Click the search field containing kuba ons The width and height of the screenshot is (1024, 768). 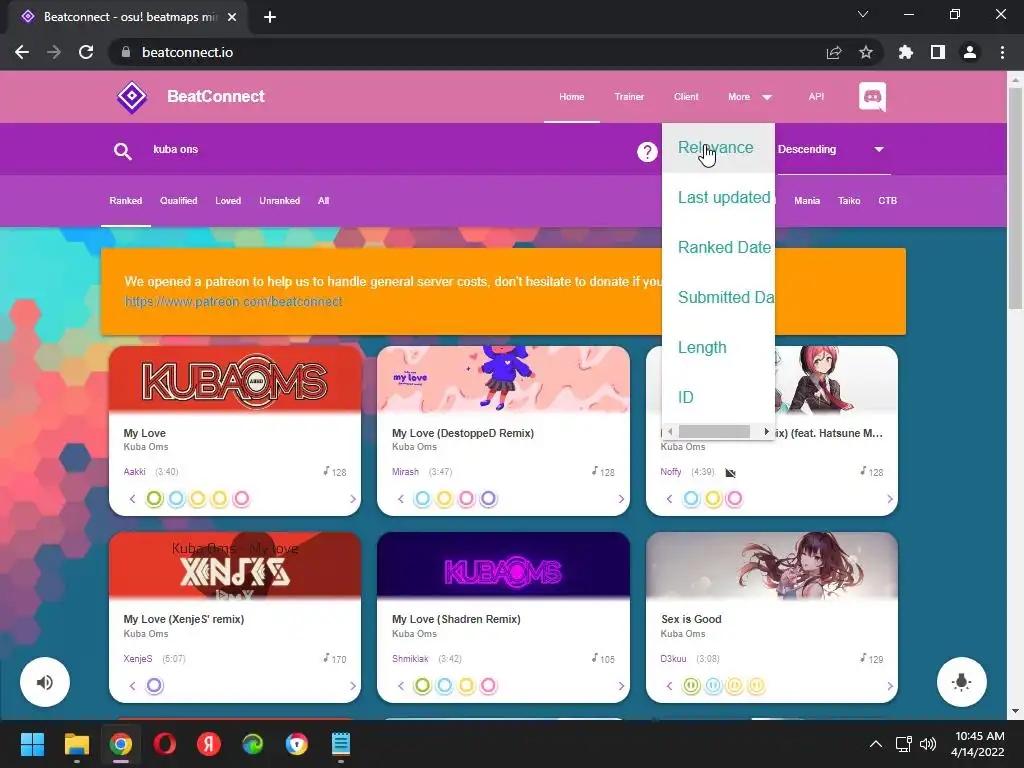pos(385,150)
